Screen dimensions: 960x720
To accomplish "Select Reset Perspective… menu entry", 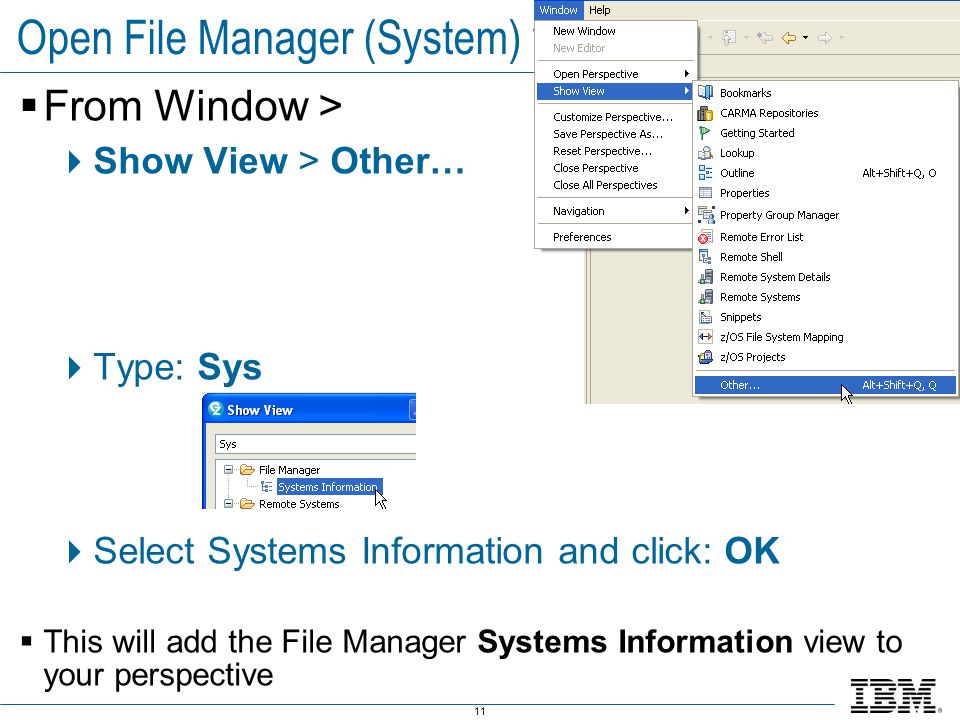I will 602,151.
